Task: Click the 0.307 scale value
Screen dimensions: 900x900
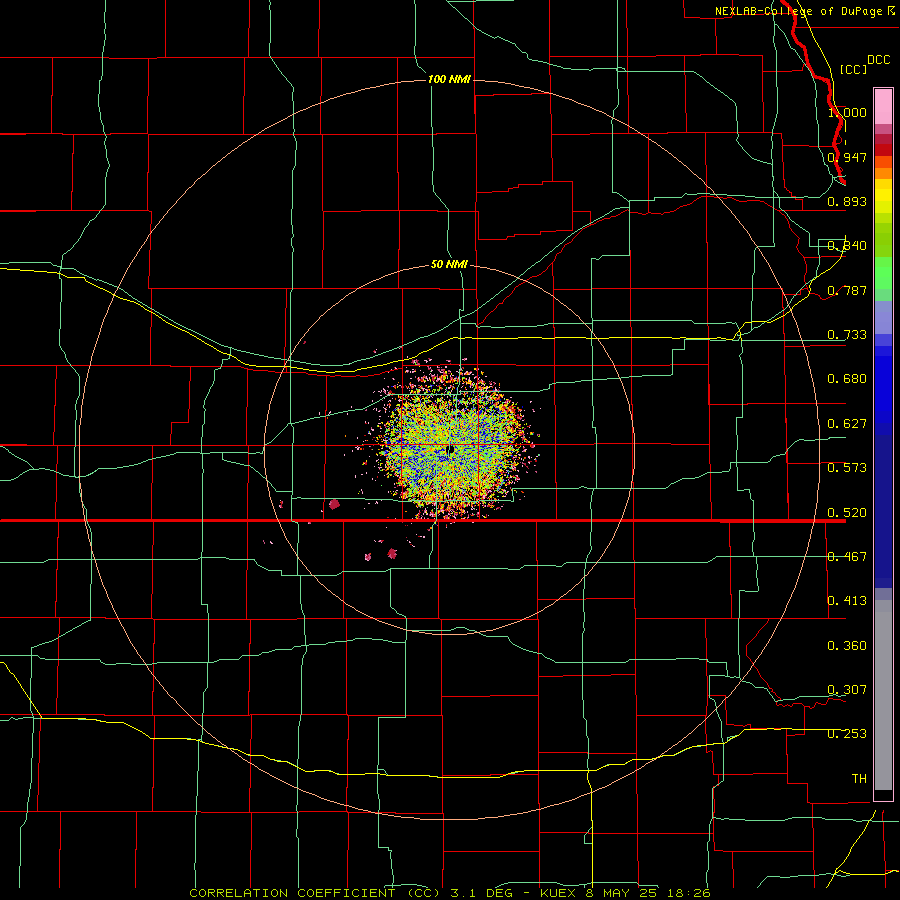Action: [847, 690]
